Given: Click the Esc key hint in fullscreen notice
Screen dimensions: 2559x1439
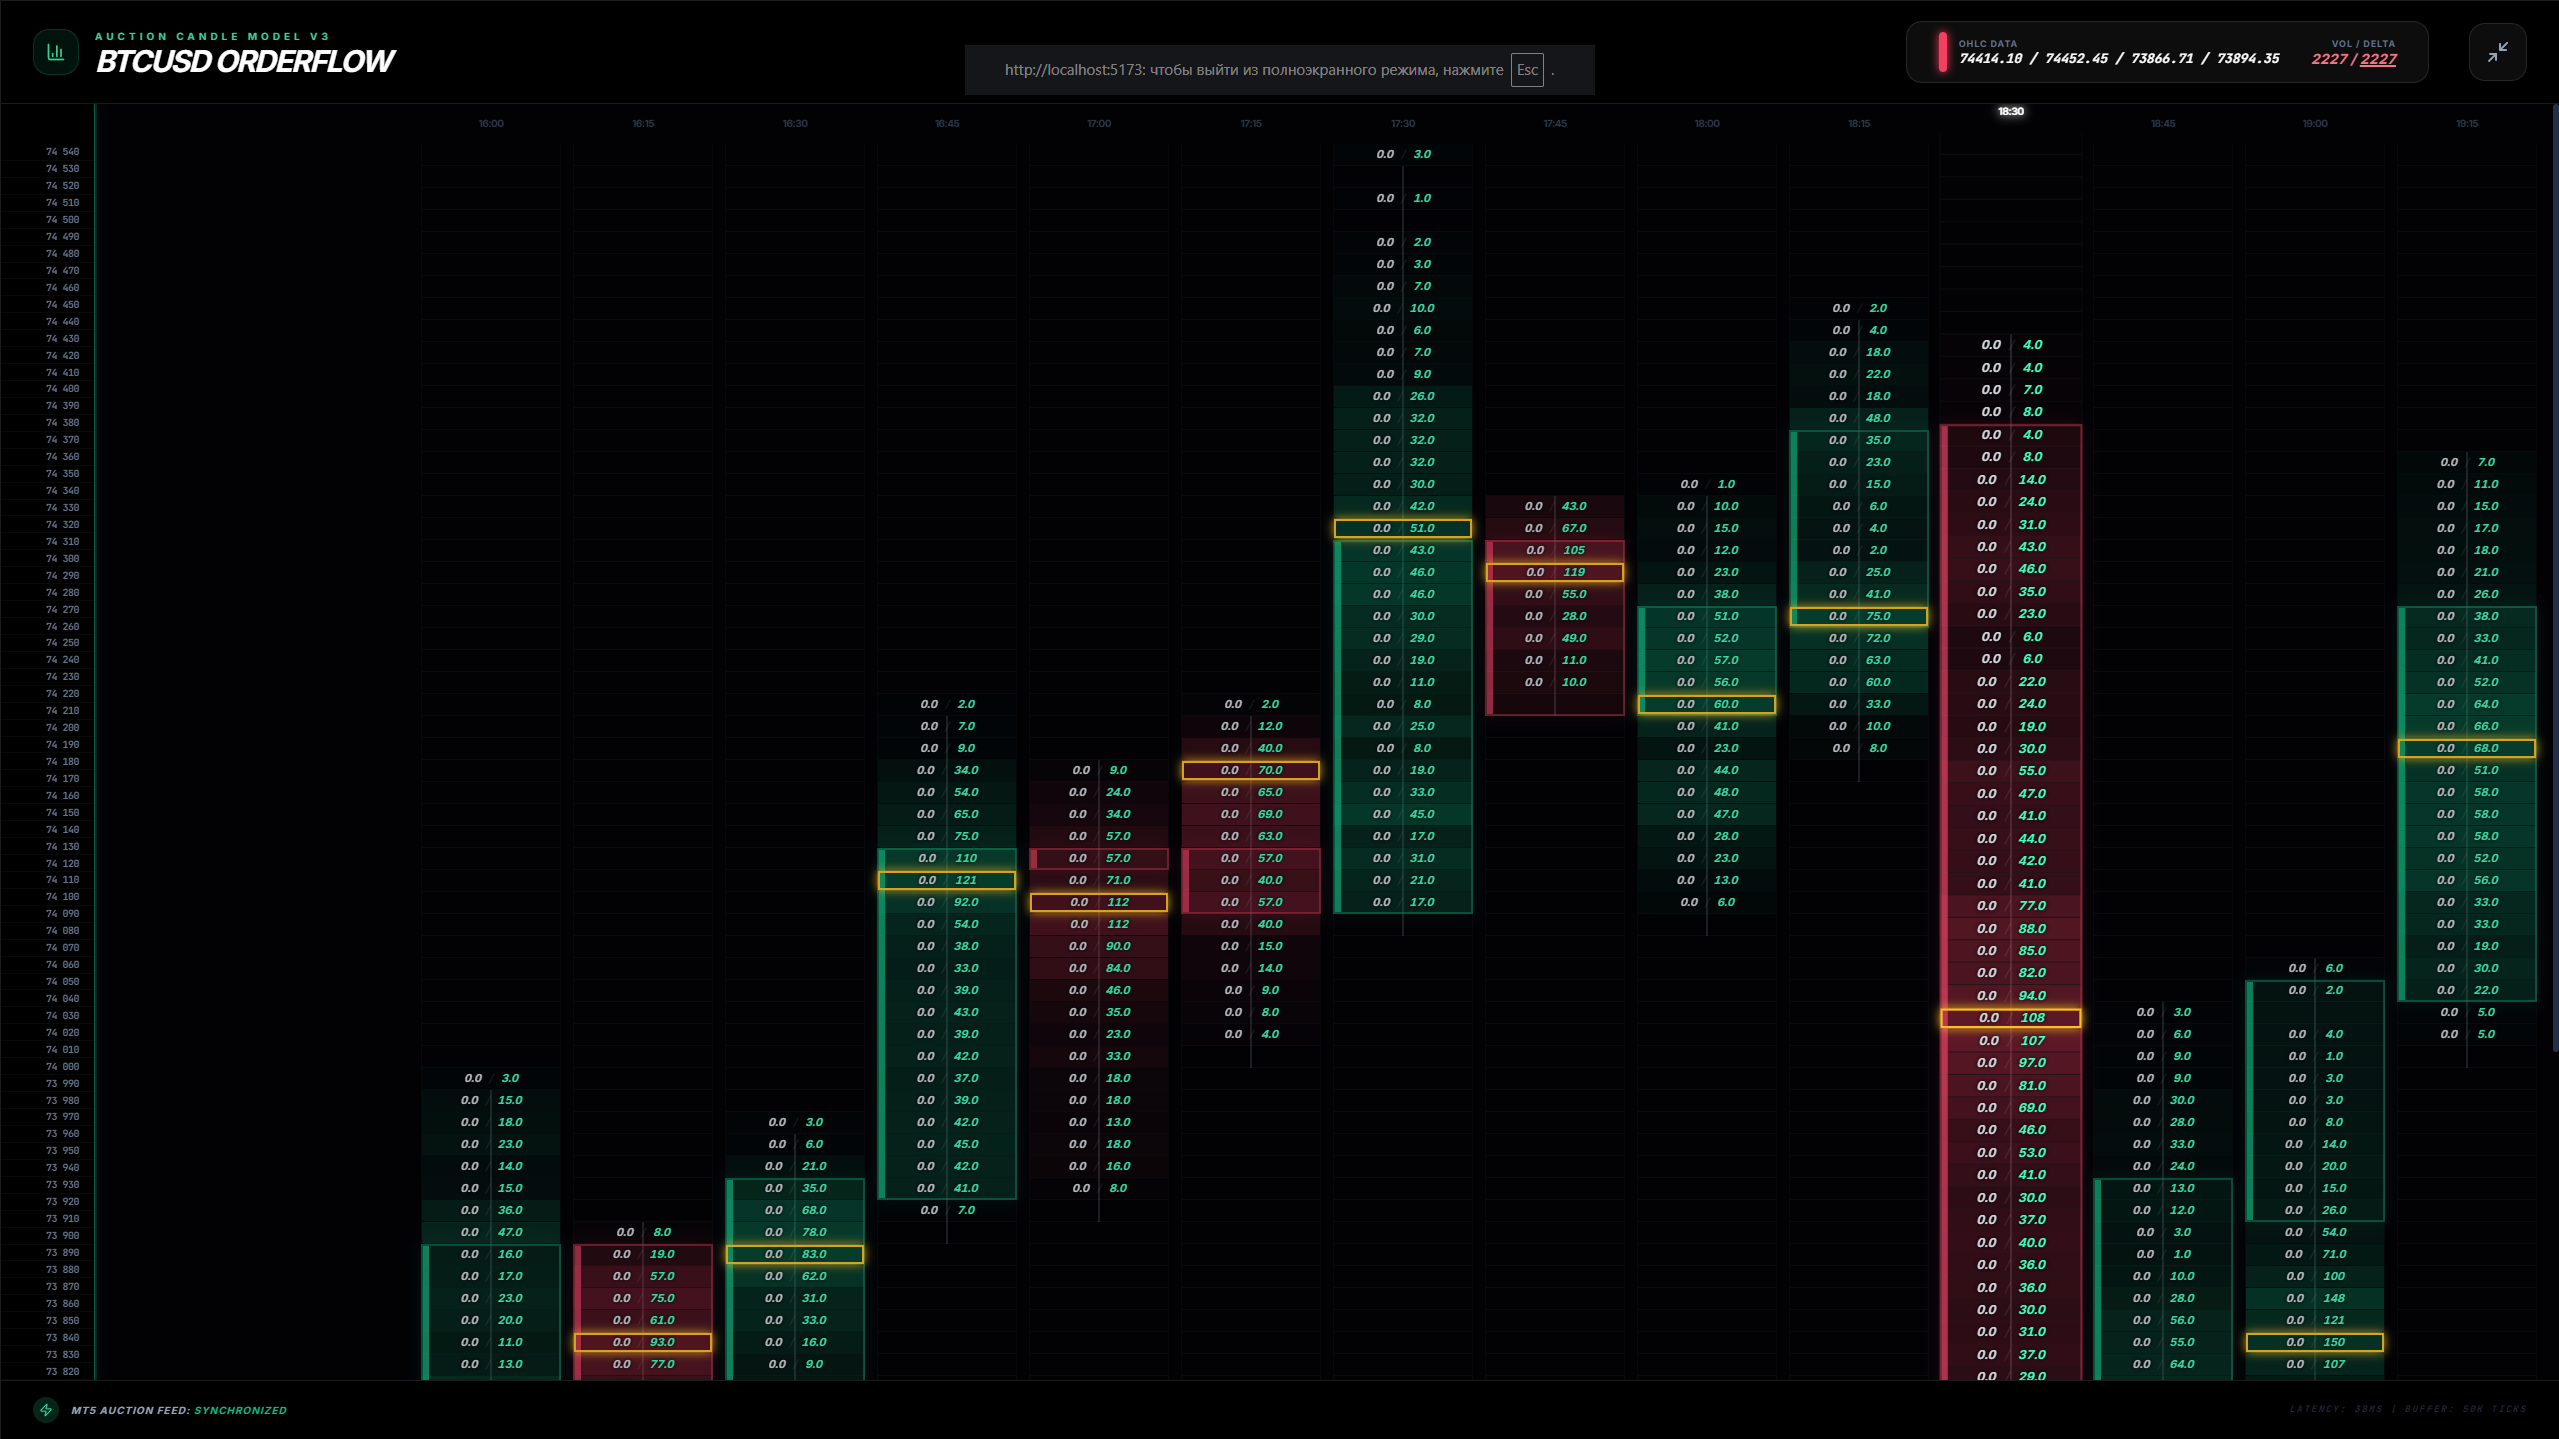Looking at the screenshot, I should tap(1527, 70).
